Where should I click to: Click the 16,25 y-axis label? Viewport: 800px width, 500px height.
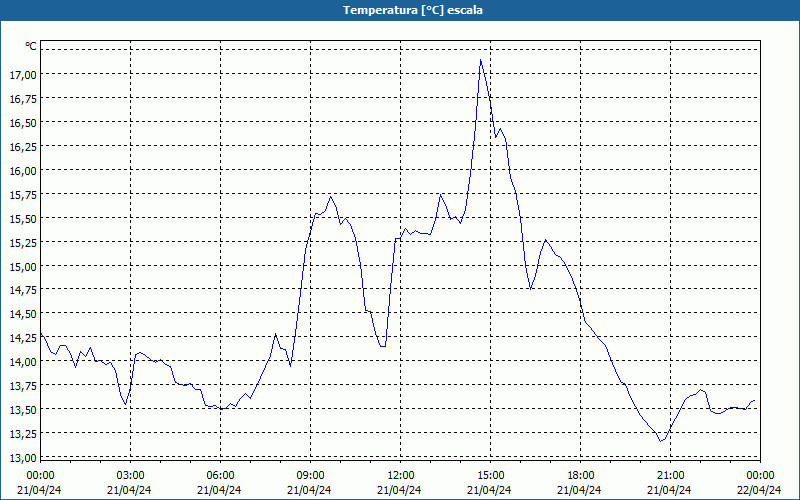point(23,146)
